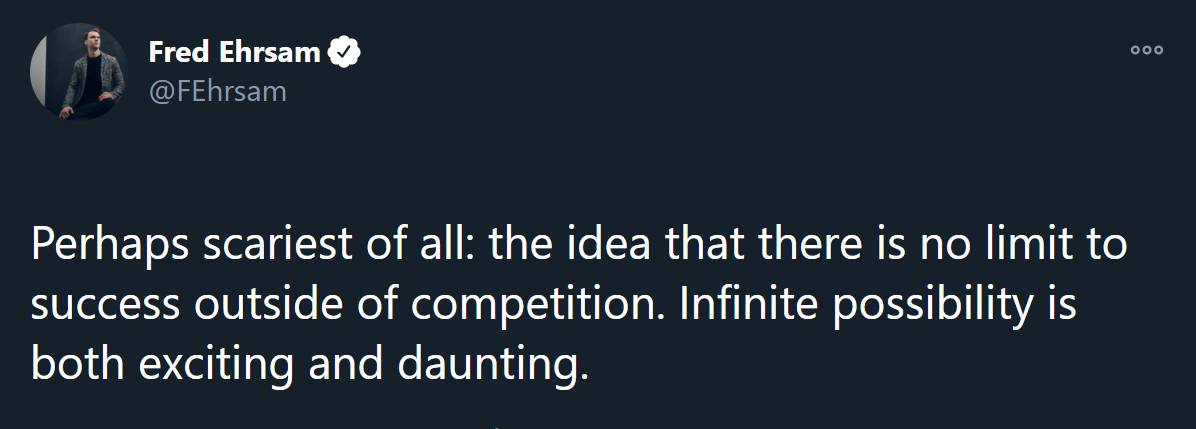Open the tweet's more options menu
1196x429 pixels.
(x=1146, y=50)
